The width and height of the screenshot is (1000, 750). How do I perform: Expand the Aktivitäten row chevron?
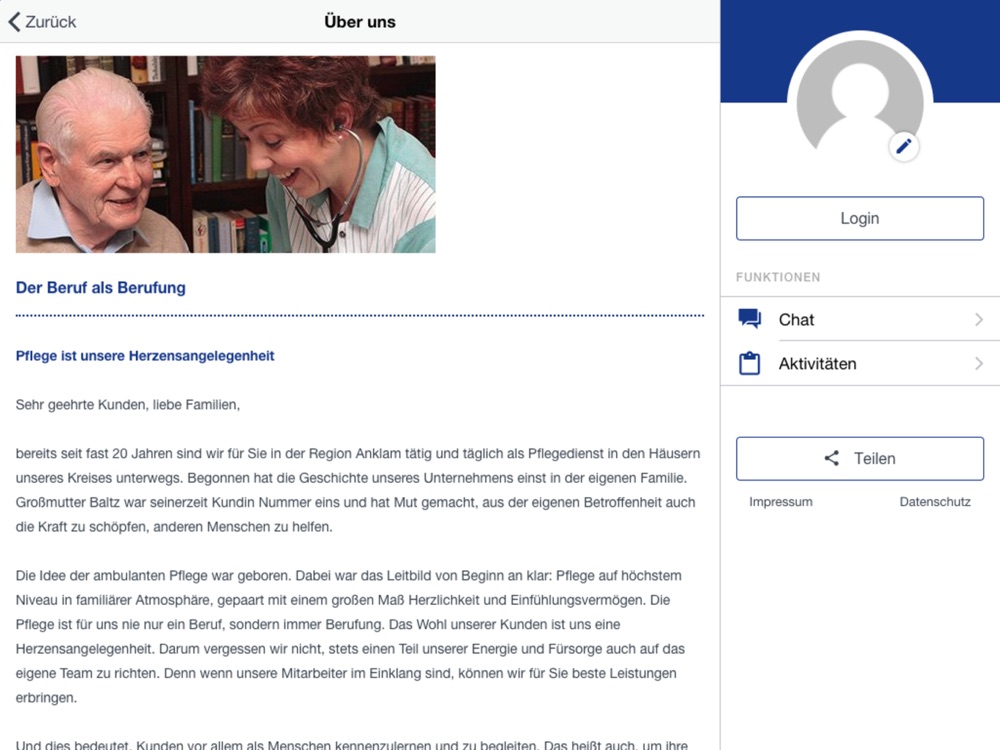pyautogui.click(x=979, y=364)
